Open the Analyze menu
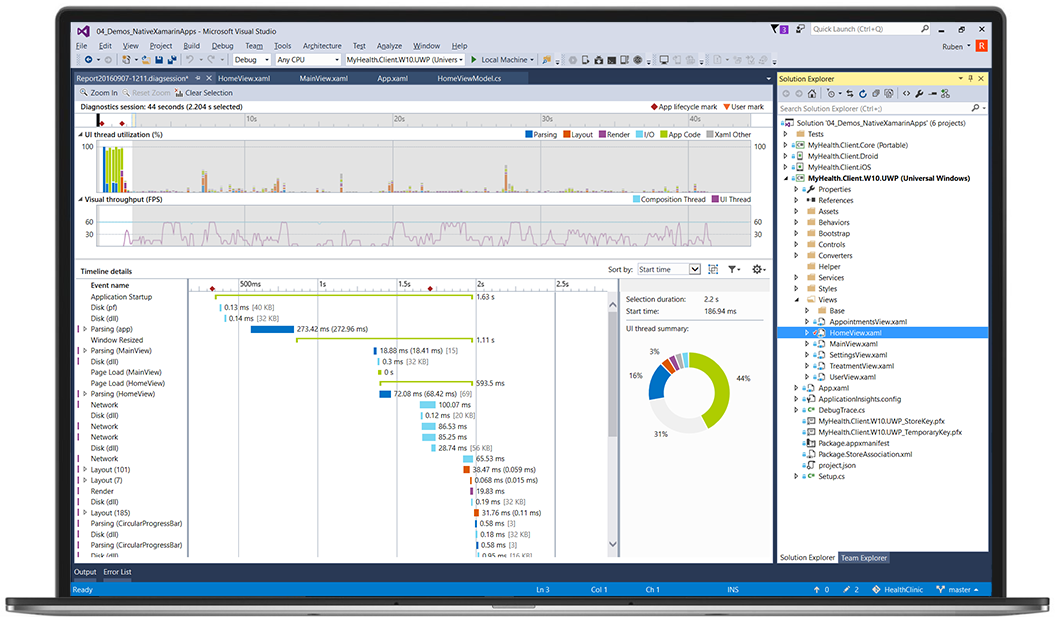1058x621 pixels. tap(389, 46)
